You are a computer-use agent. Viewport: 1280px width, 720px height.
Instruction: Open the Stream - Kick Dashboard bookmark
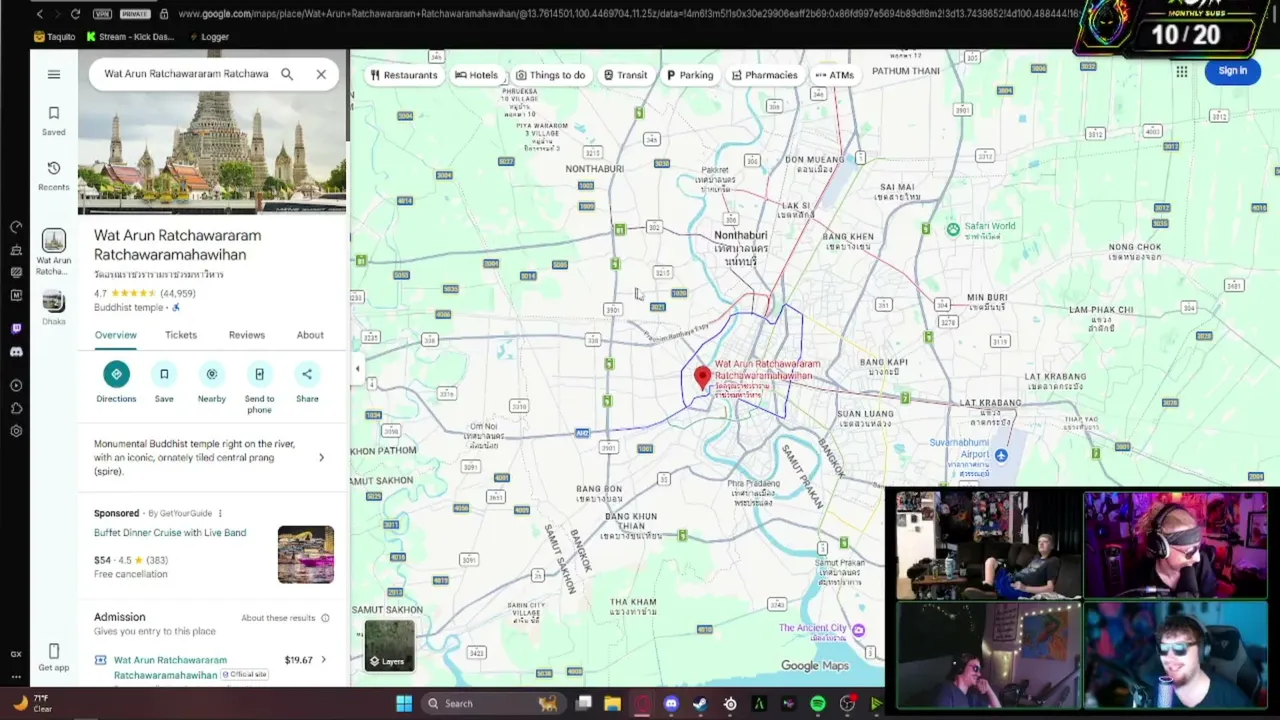tap(130, 37)
